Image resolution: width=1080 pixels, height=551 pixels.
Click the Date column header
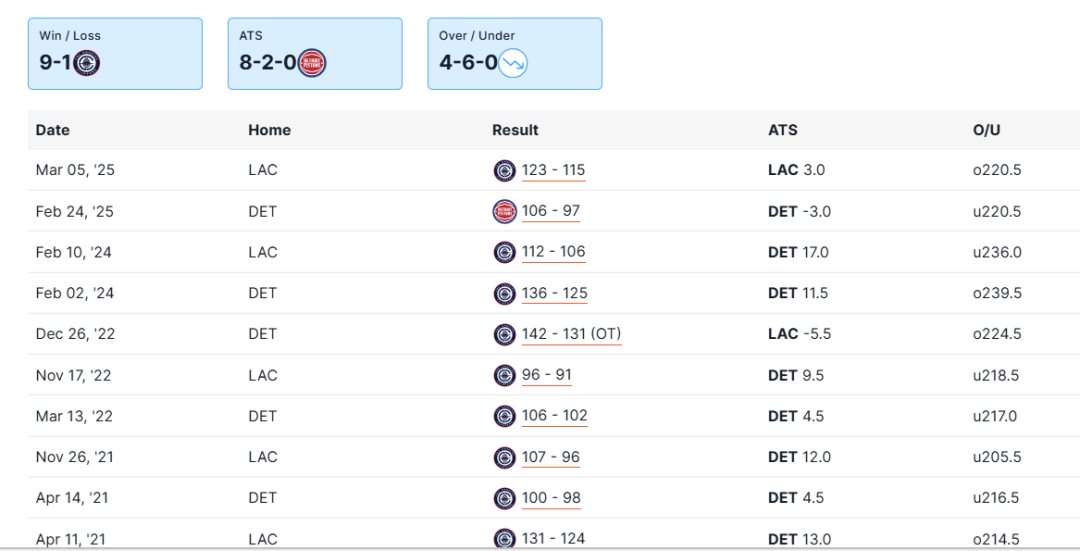pyautogui.click(x=53, y=130)
